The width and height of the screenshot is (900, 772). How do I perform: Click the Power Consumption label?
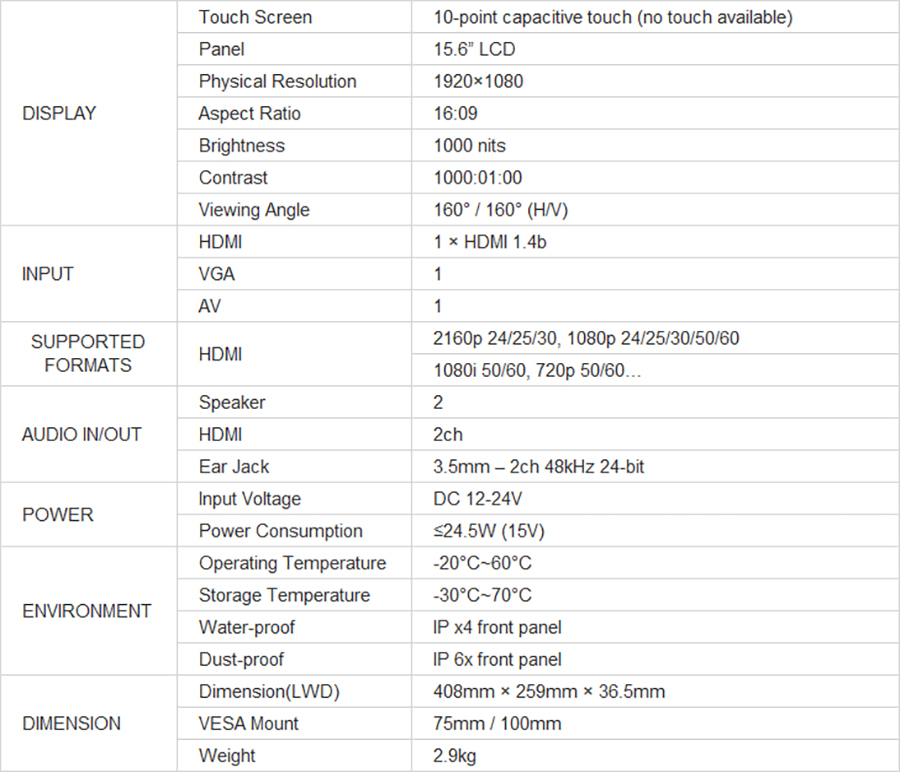pyautogui.click(x=280, y=531)
